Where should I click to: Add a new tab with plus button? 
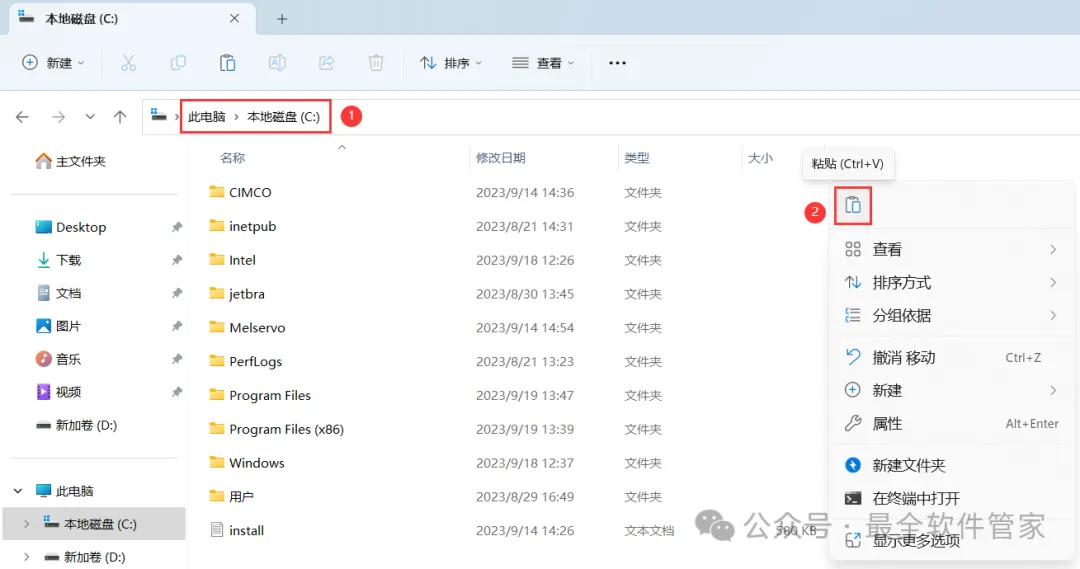pos(282,19)
